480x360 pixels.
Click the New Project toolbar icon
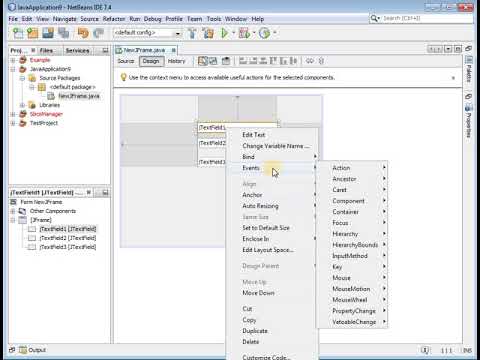click(33, 33)
